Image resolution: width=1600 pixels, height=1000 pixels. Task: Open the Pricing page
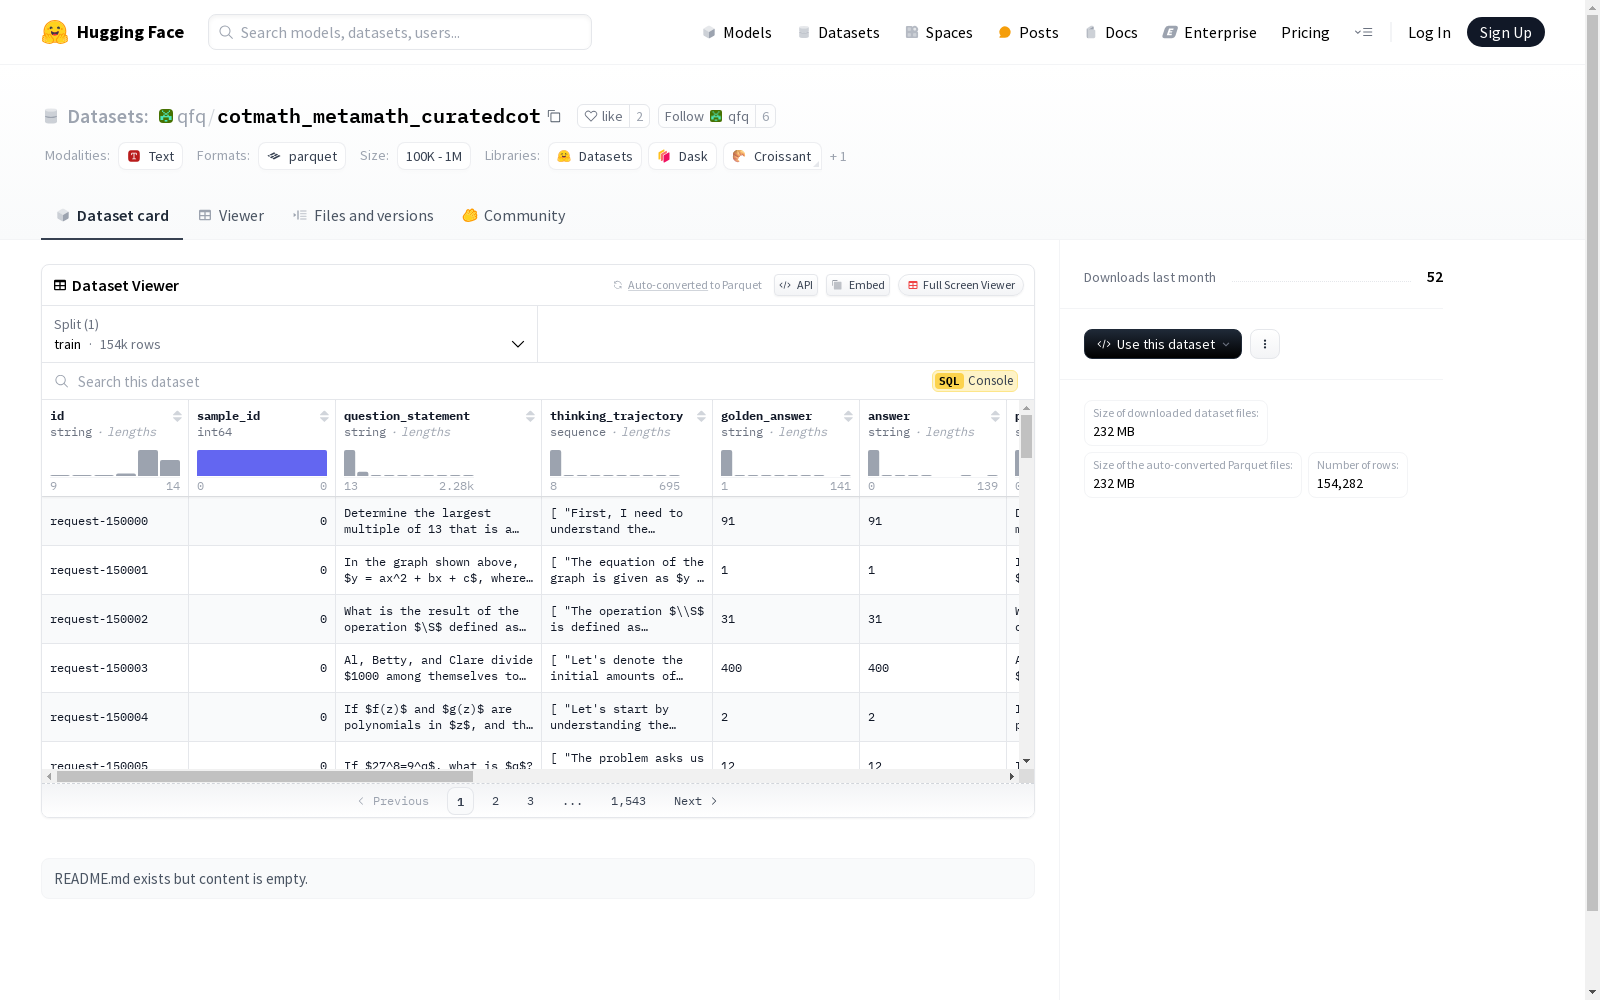(x=1305, y=32)
